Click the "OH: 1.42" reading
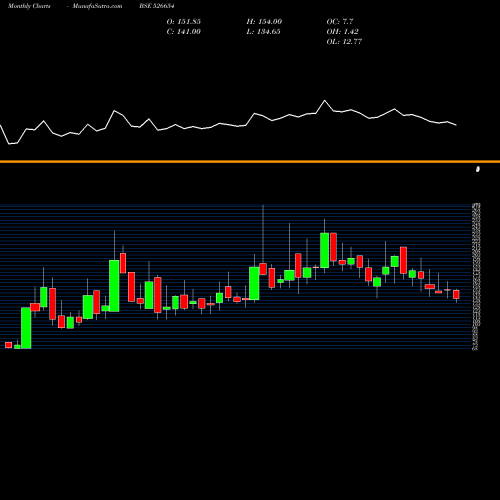Image resolution: width=500 pixels, height=500 pixels. point(343,32)
